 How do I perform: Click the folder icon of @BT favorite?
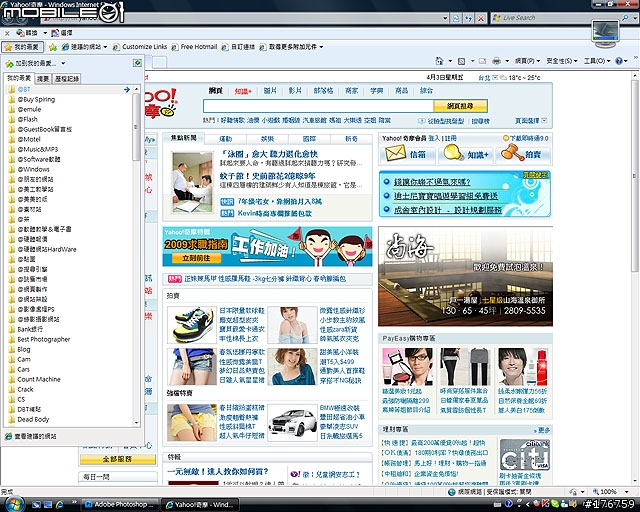[x=12, y=89]
